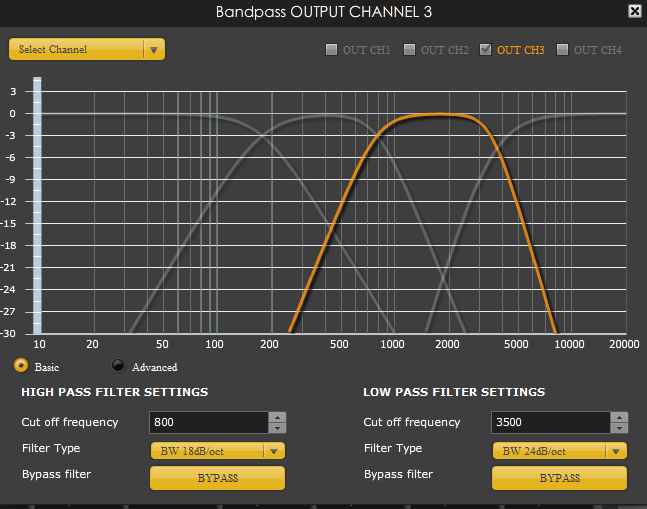Click the 200 frequency axis label
Image resolution: width=647 pixels, height=509 pixels.
pos(269,344)
